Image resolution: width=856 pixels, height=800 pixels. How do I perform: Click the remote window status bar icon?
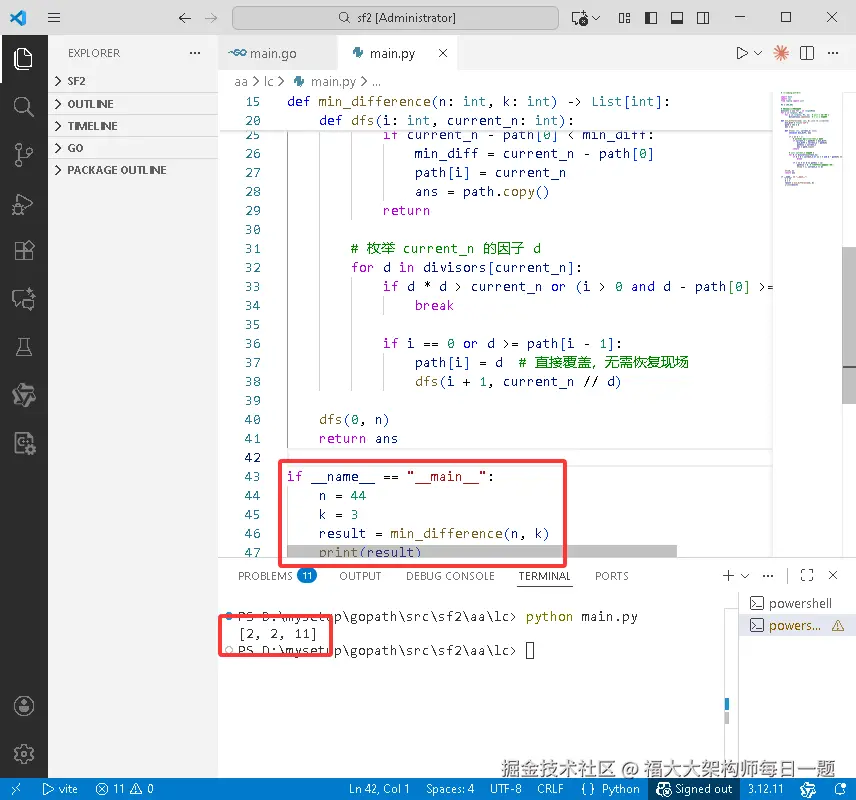click(16, 789)
